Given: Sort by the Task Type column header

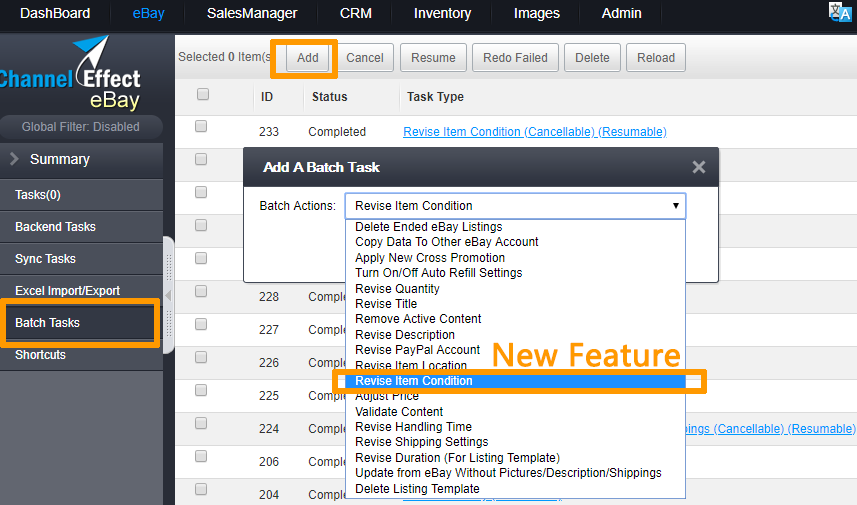Looking at the screenshot, I should pyautogui.click(x=435, y=97).
